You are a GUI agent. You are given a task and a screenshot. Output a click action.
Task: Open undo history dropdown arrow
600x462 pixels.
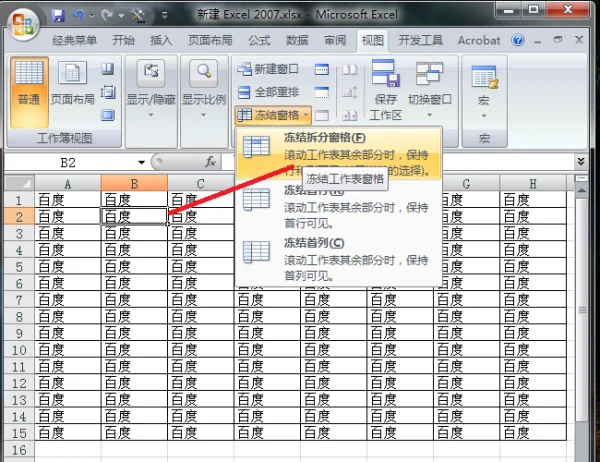92,16
